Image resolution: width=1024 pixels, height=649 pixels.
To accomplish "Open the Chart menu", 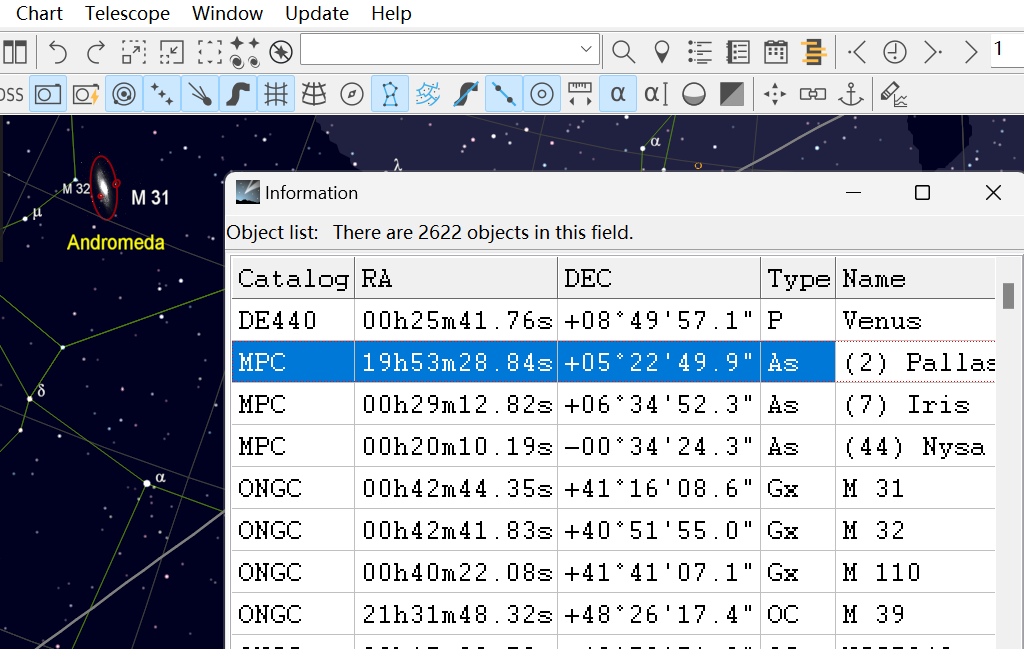I will pos(39,14).
